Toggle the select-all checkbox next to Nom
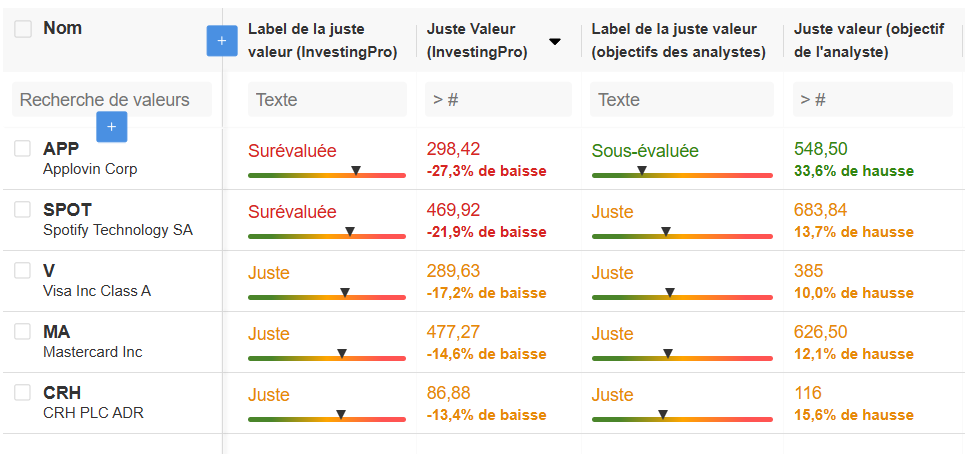The image size is (965, 454). (23, 29)
